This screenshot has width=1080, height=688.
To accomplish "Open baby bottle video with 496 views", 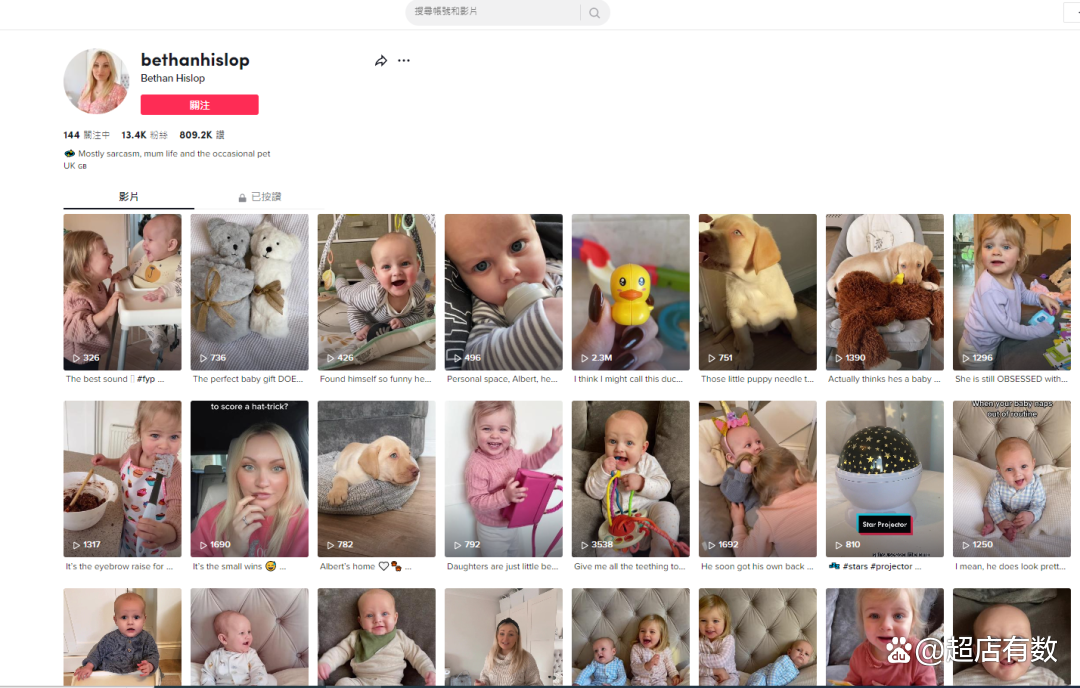I will tap(503, 292).
